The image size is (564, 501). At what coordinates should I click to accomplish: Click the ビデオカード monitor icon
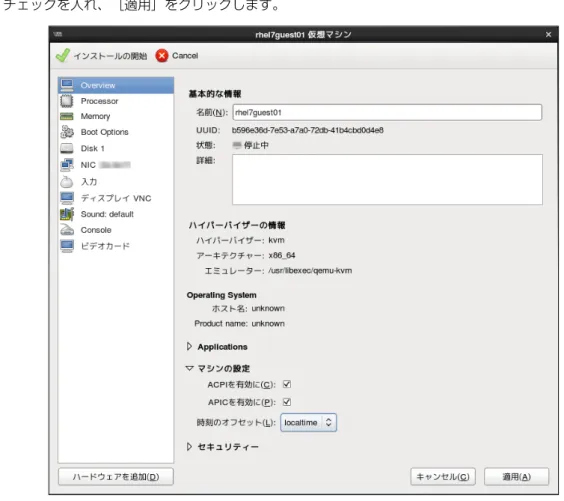click(x=67, y=246)
